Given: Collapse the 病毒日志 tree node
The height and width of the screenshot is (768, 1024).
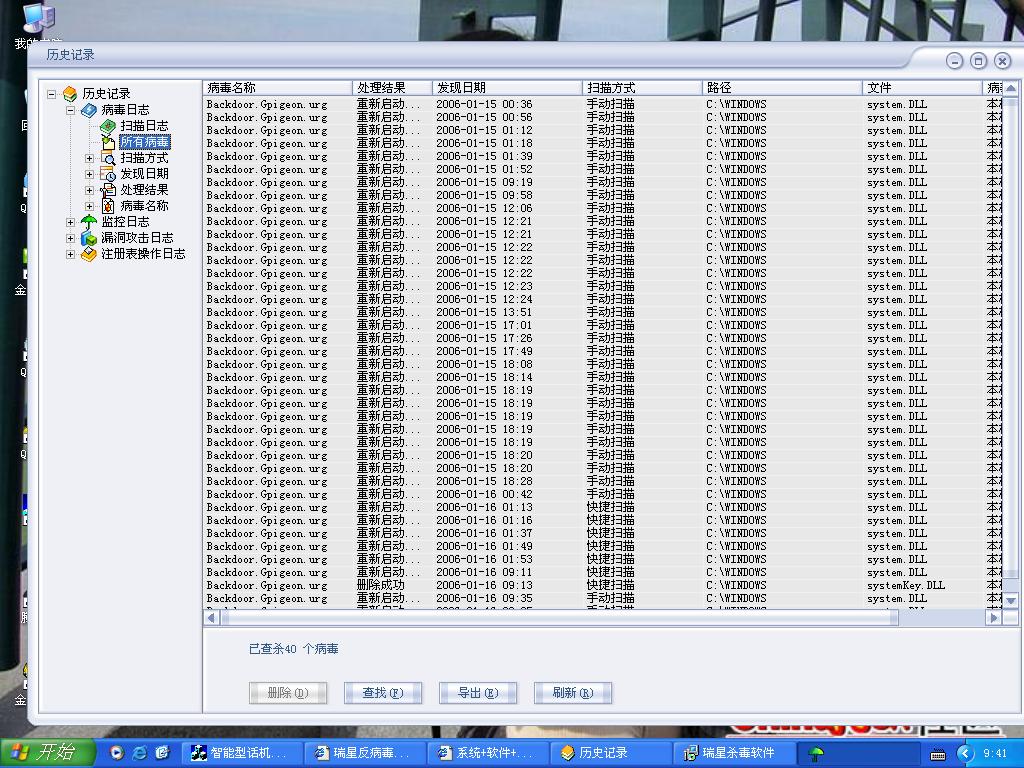Looking at the screenshot, I should click(71, 110).
